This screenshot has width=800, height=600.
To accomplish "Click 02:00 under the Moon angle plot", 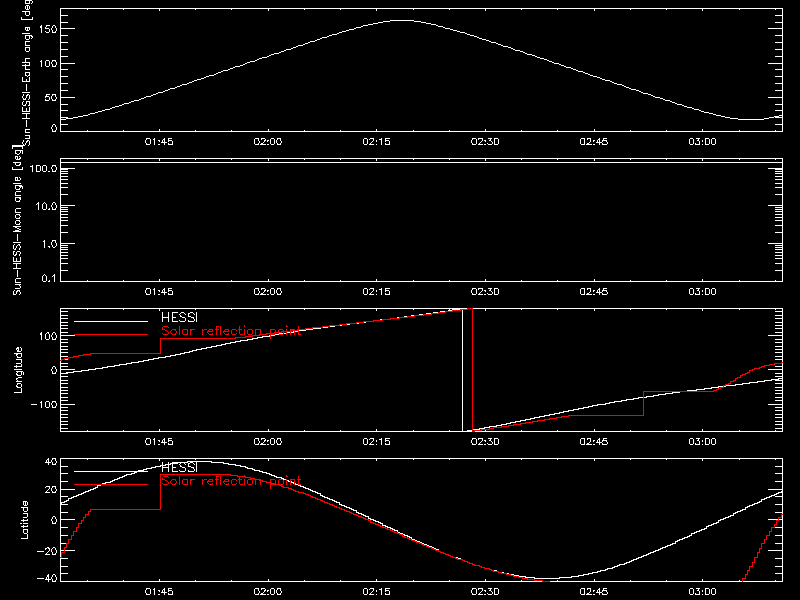I will [268, 291].
